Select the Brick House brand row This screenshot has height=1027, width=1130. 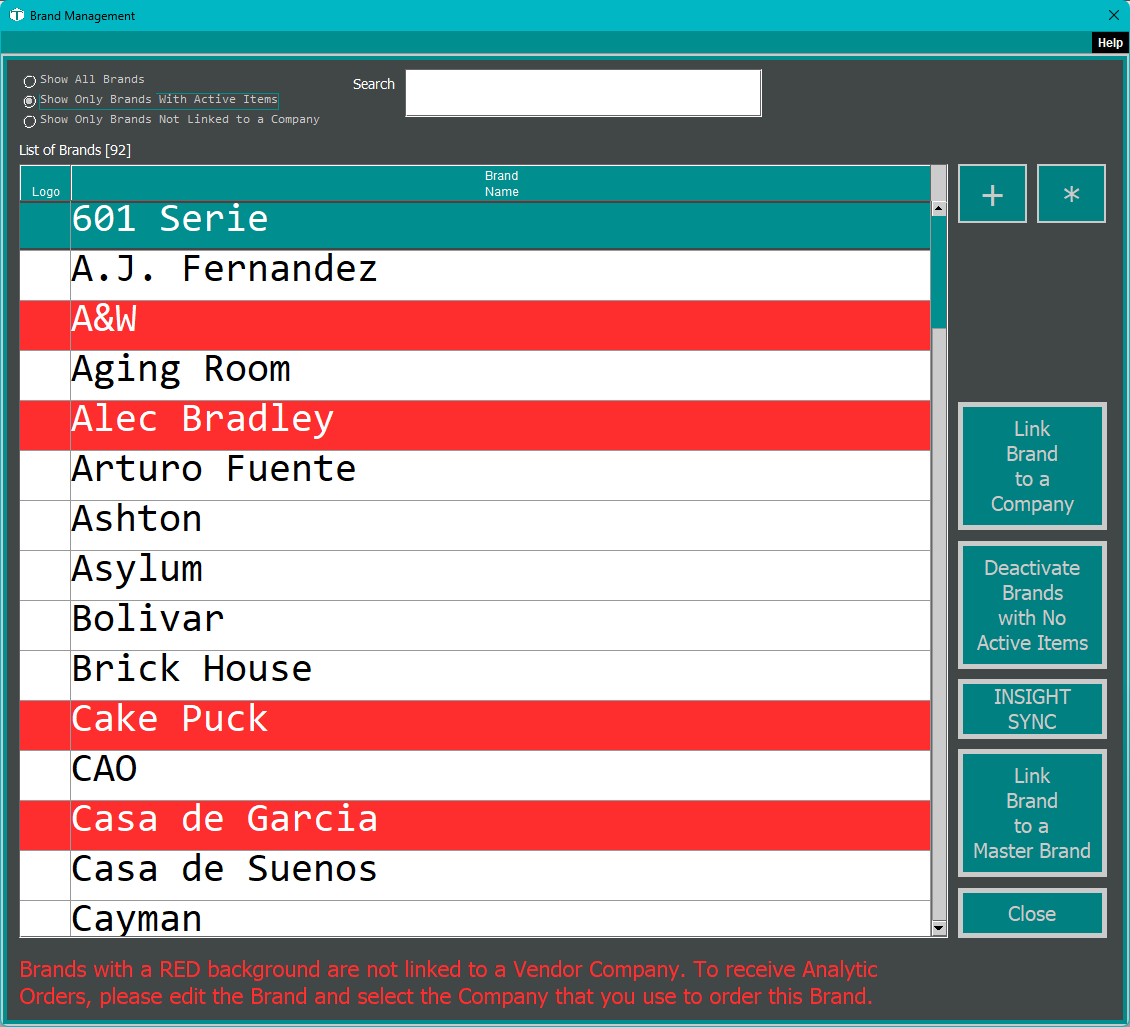point(475,676)
